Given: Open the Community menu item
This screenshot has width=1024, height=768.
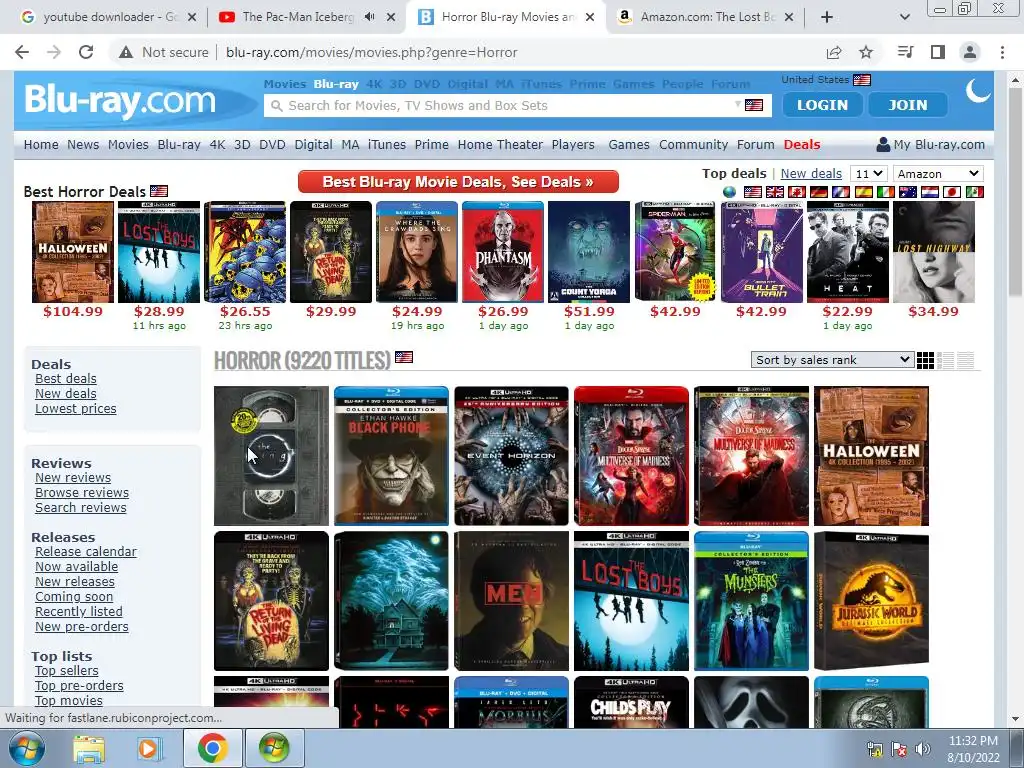Looking at the screenshot, I should tap(693, 144).
